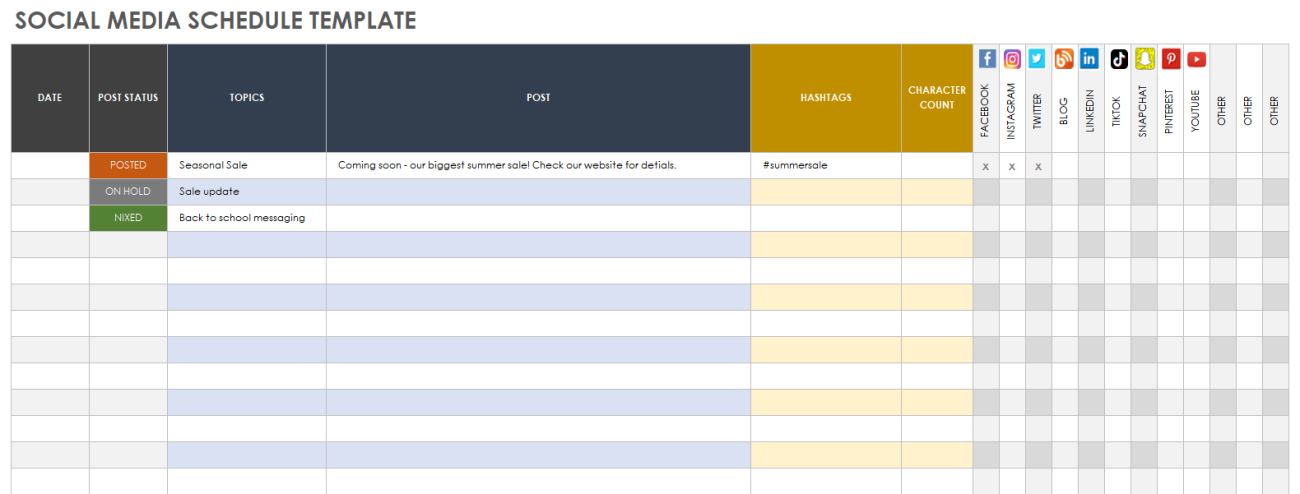The width and height of the screenshot is (1300, 494).
Task: Select the yellow Snapchat ghost icon
Action: click(1144, 59)
